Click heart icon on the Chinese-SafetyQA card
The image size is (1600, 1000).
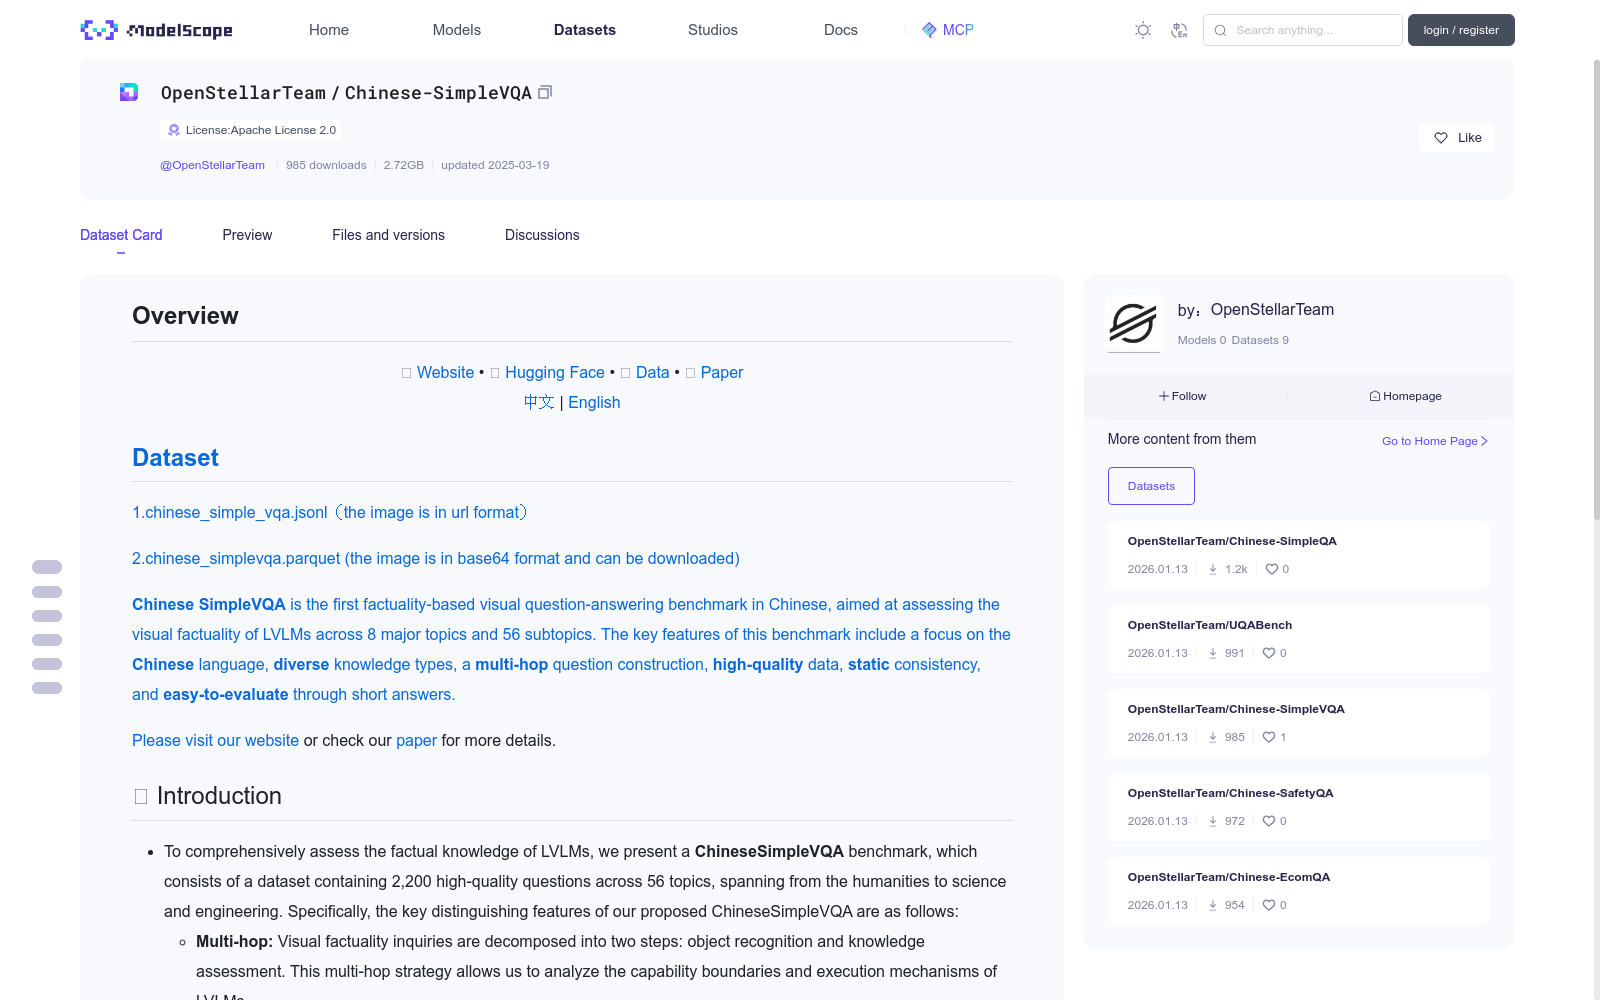click(x=1269, y=821)
